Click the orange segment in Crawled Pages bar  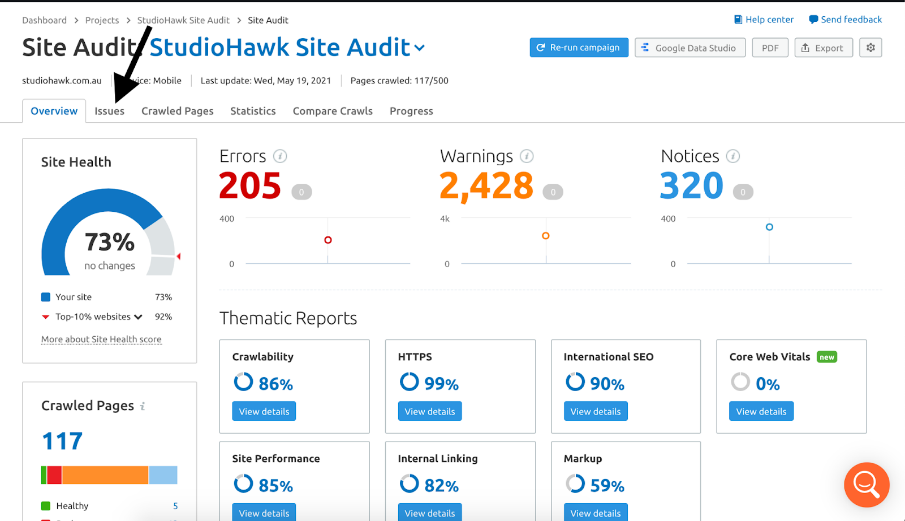coord(105,475)
